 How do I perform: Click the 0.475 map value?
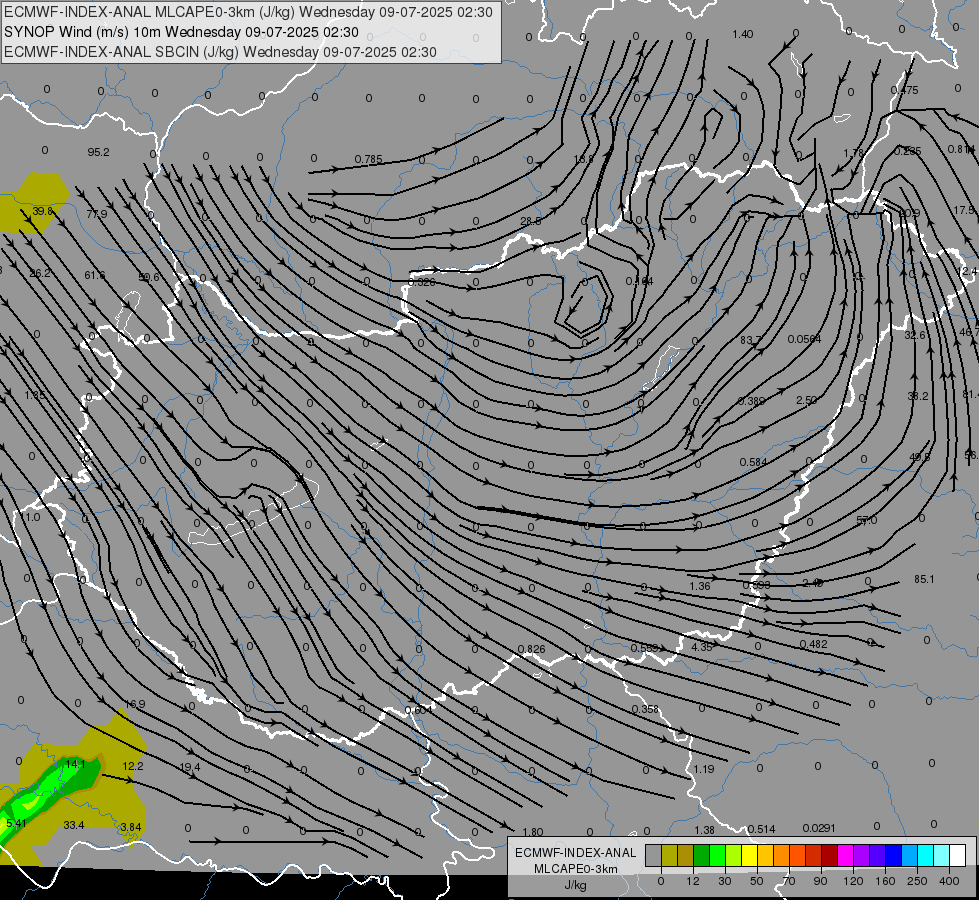[905, 91]
